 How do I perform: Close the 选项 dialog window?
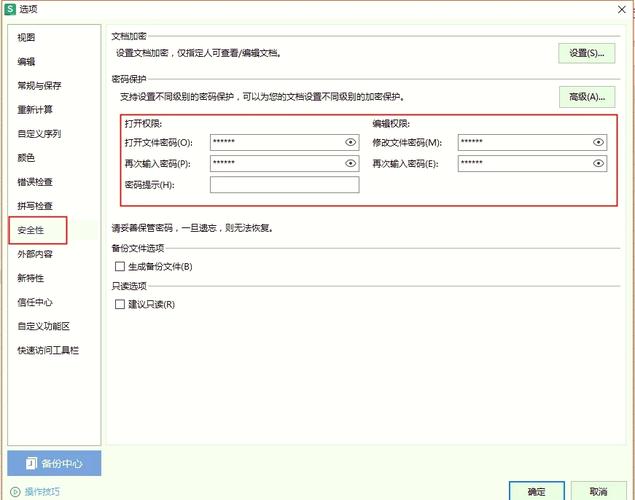[622, 9]
